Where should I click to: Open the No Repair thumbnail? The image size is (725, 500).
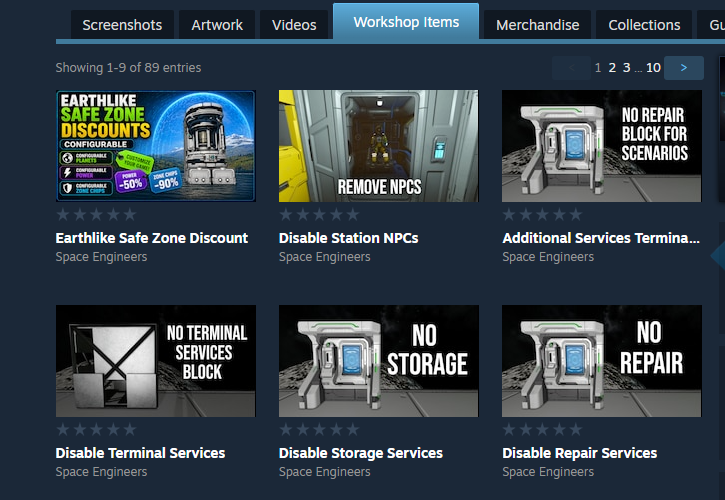(602, 361)
